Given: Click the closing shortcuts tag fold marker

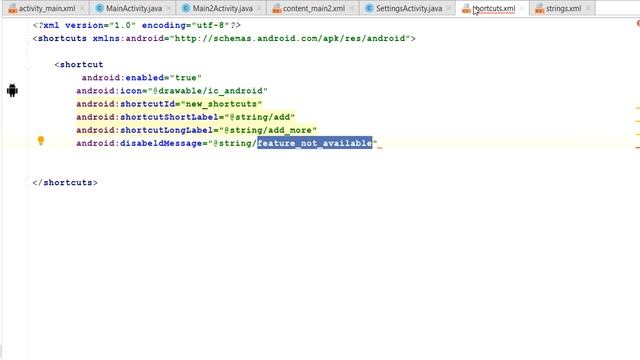Looking at the screenshot, I should point(28,181).
